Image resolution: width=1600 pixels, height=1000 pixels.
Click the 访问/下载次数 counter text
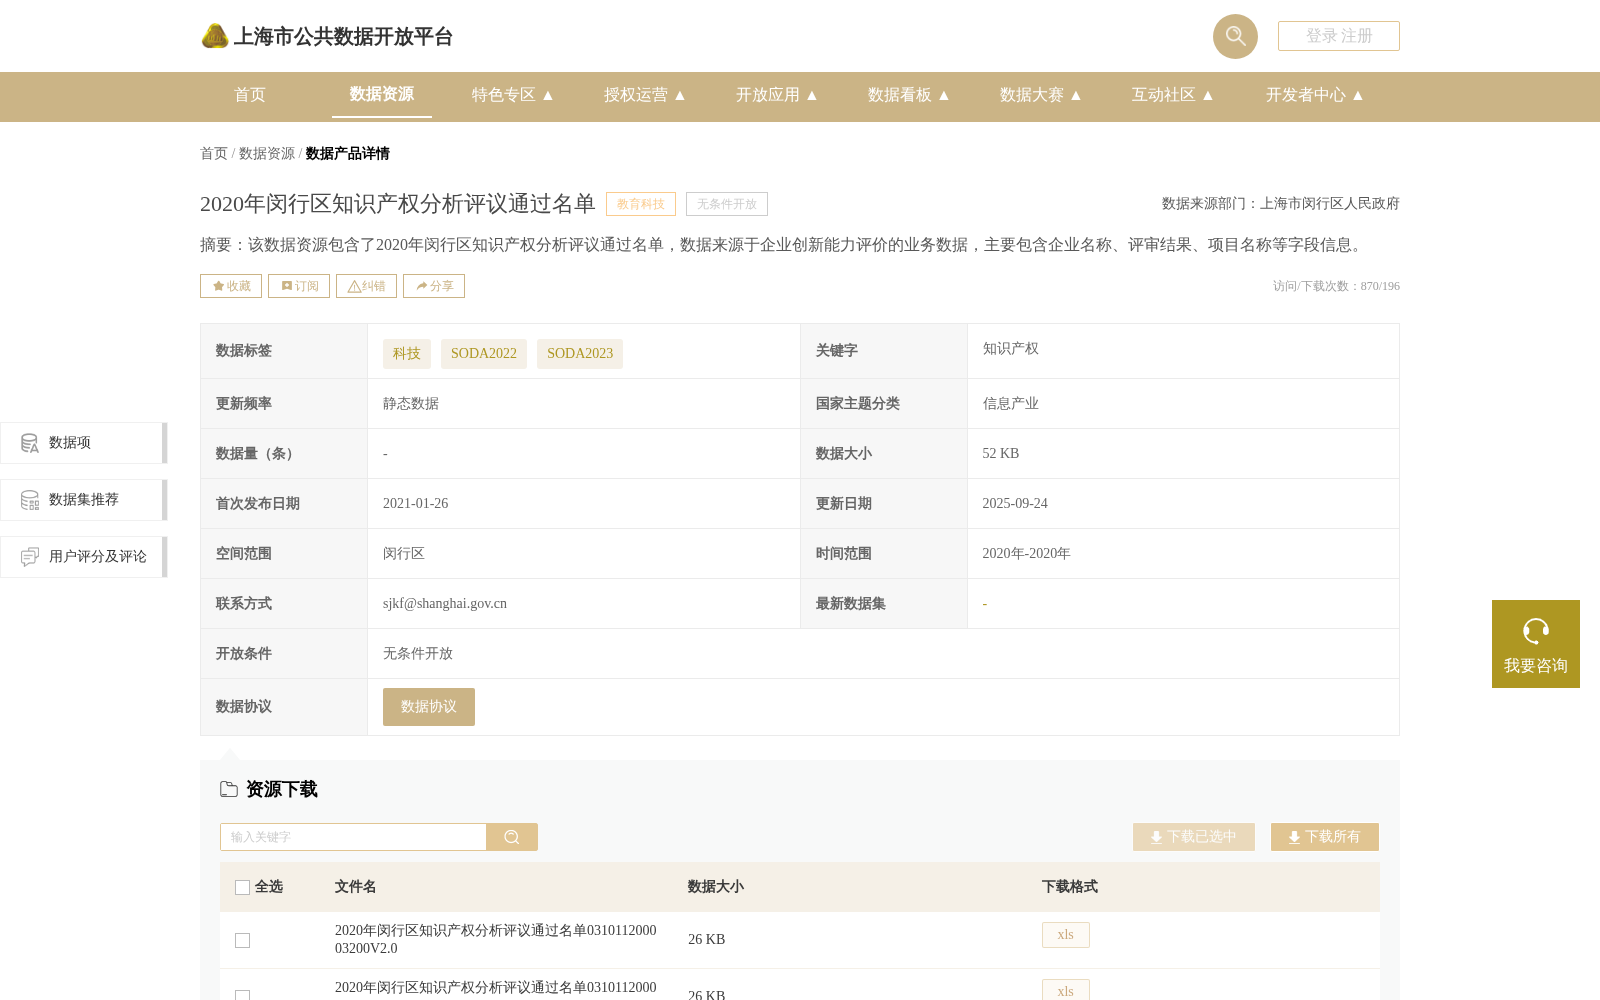pos(1336,286)
